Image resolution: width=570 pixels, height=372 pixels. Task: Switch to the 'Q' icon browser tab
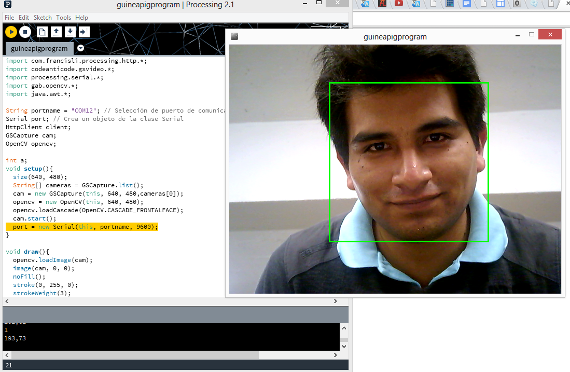517,4
